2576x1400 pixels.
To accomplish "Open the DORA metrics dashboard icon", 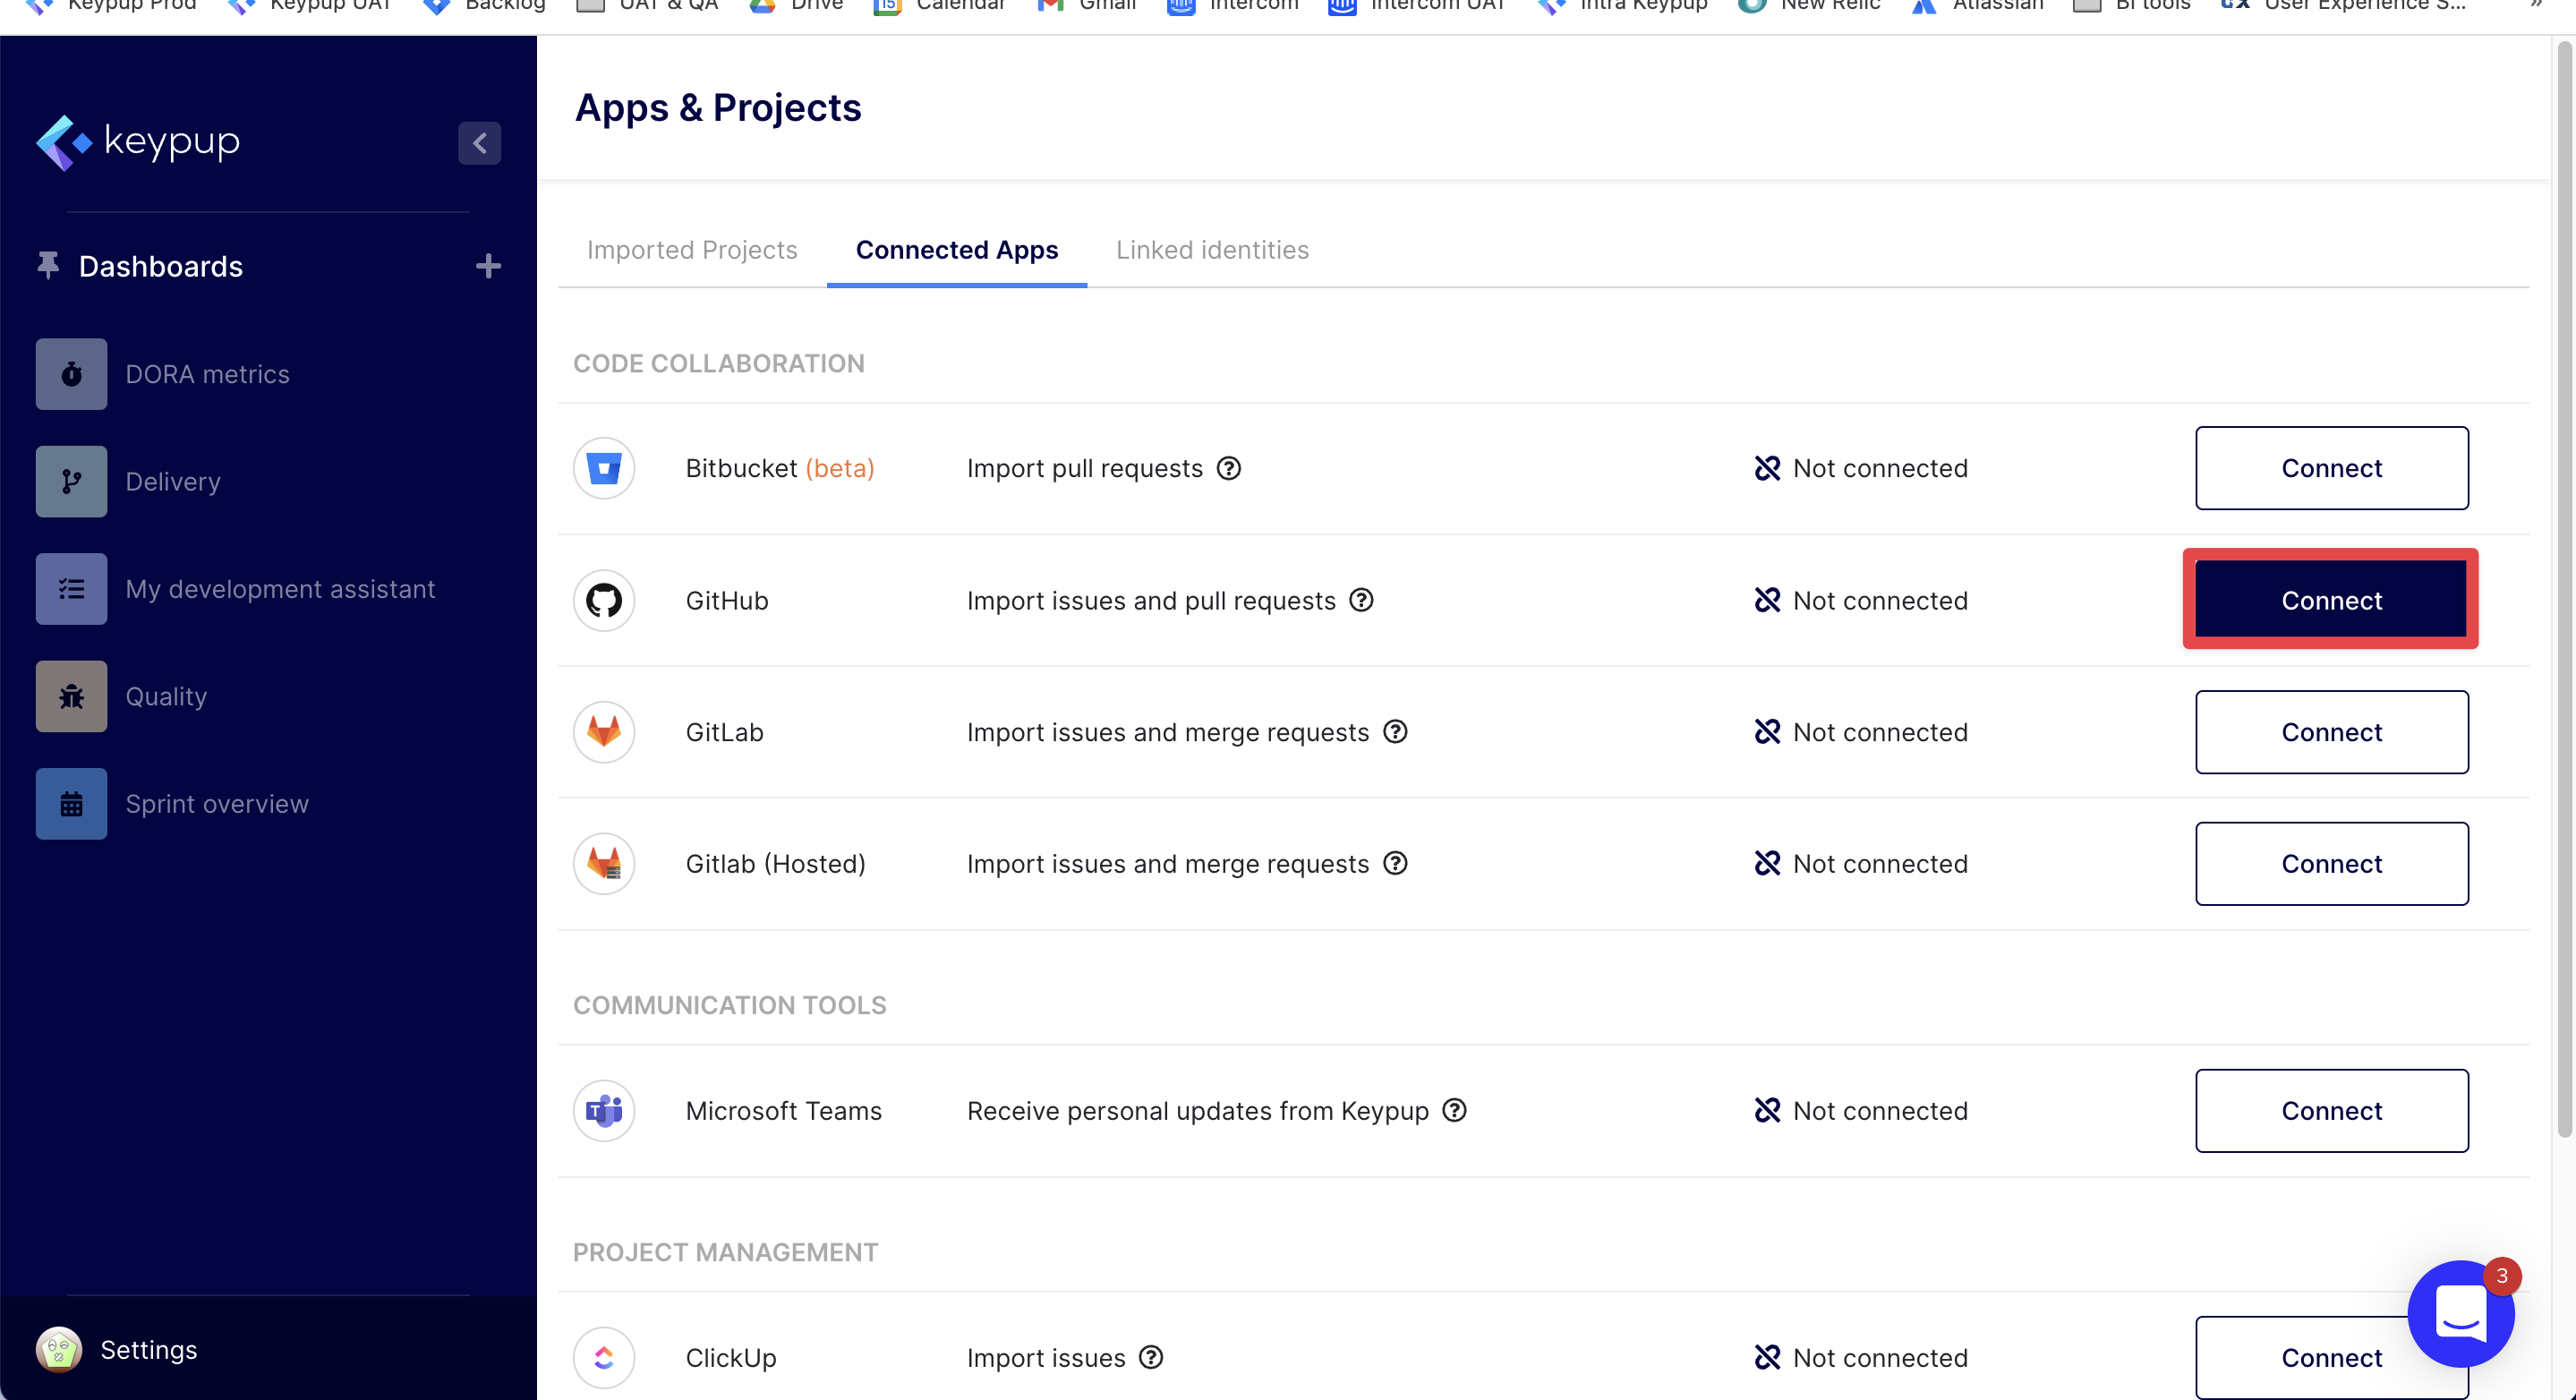I will click(71, 374).
